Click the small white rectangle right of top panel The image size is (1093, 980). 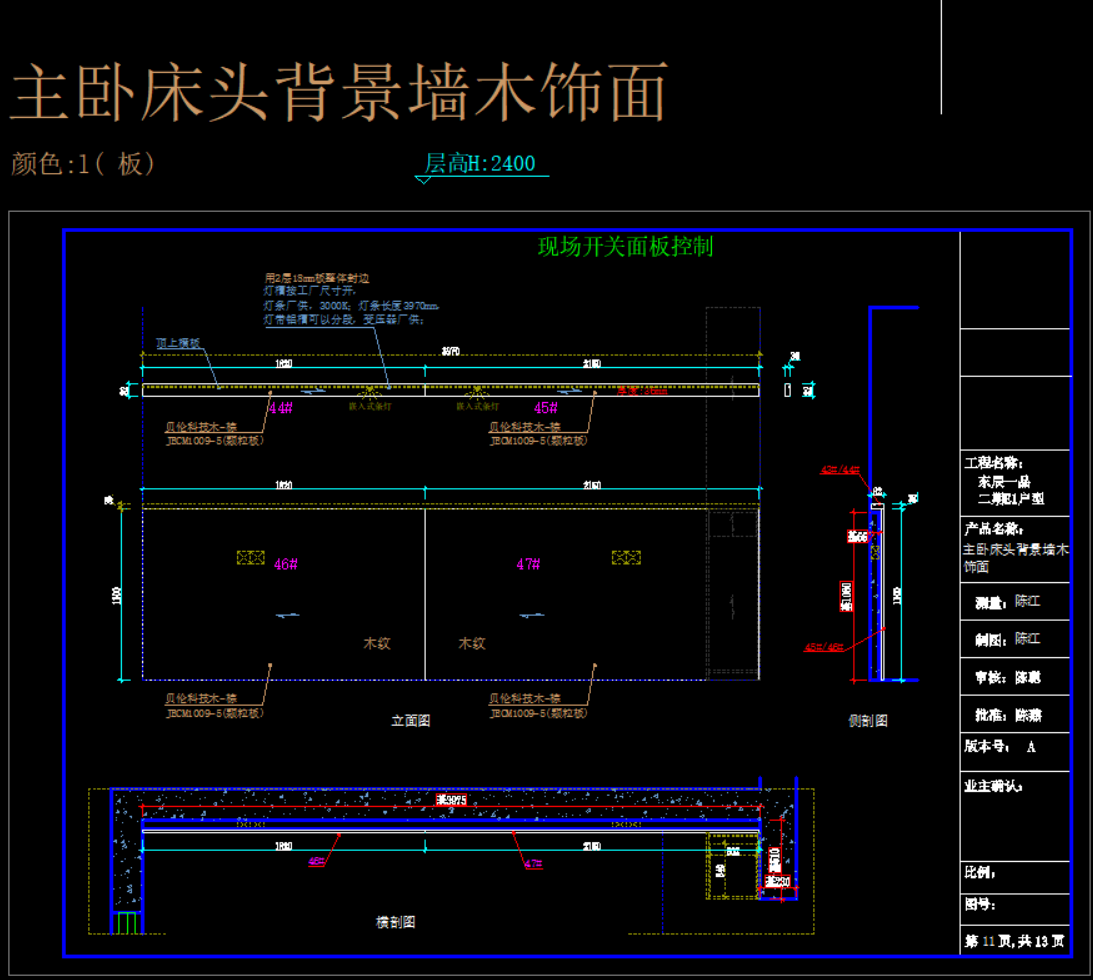788,389
